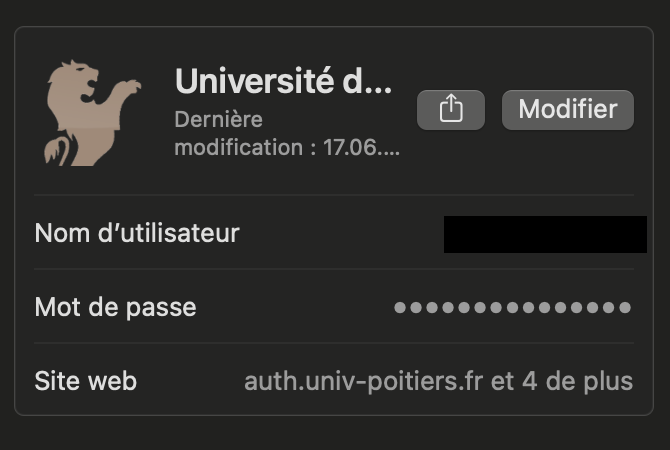Click the "Dernière modification" date text

(x=219, y=120)
